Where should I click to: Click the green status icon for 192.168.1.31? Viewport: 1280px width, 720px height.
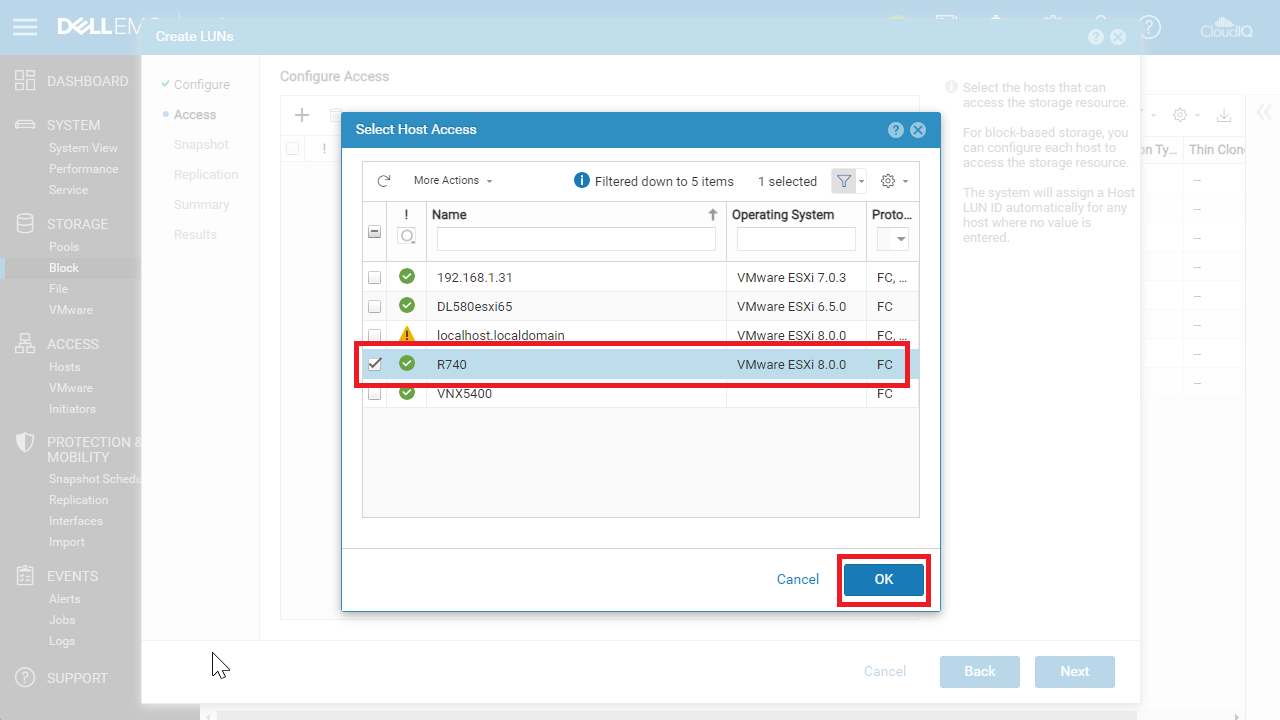[x=407, y=276]
